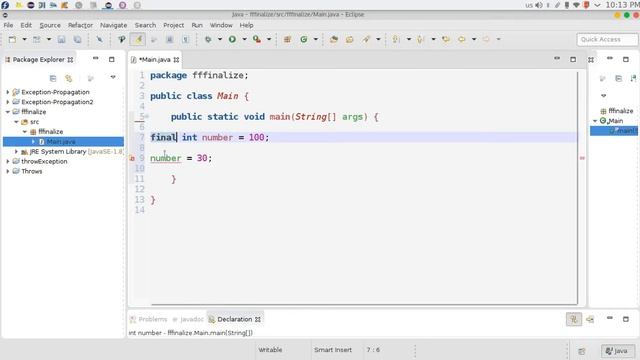
Task: Toggle Show Whitespace Characters pilcrow button
Action: click(x=186, y=39)
